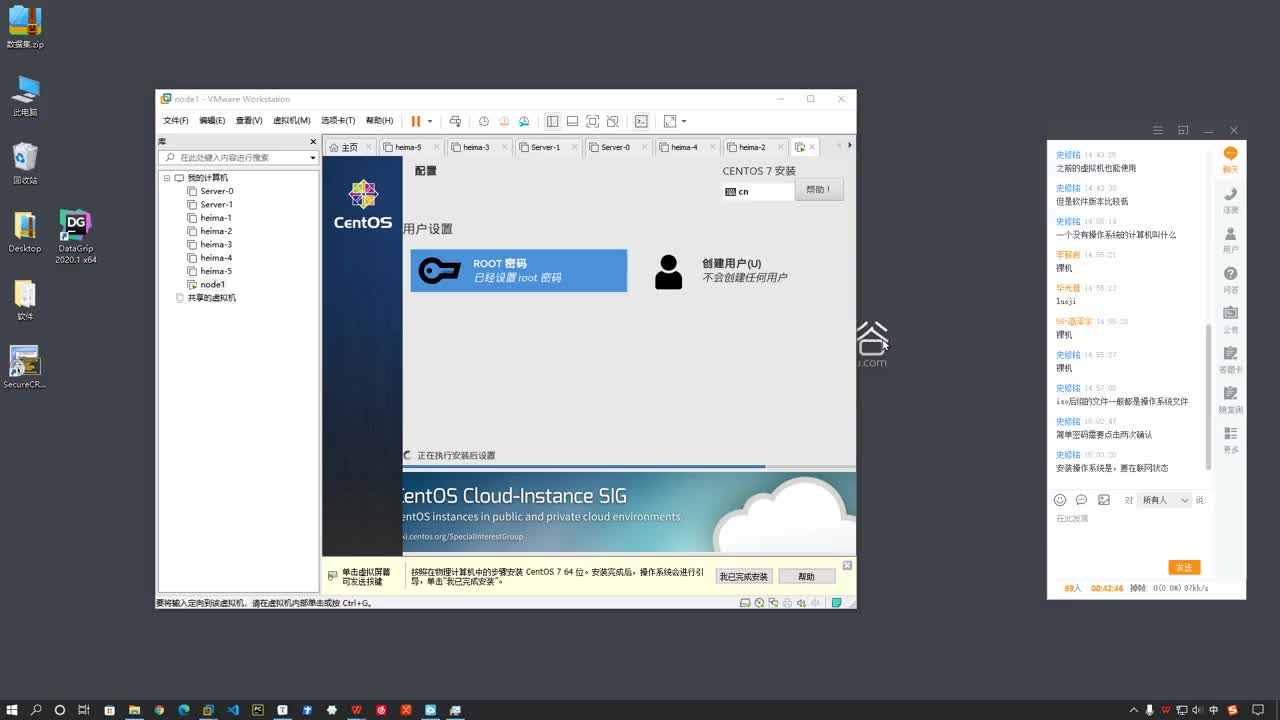This screenshot has height=720, width=1280.
Task: Click the orange 发送 send button
Action: click(x=1184, y=567)
